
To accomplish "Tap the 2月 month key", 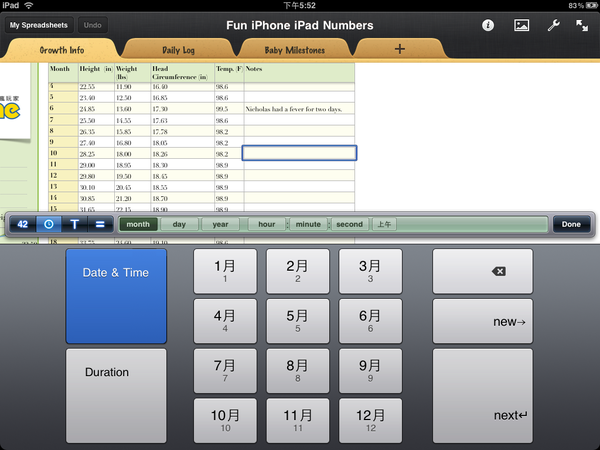I will coord(298,271).
